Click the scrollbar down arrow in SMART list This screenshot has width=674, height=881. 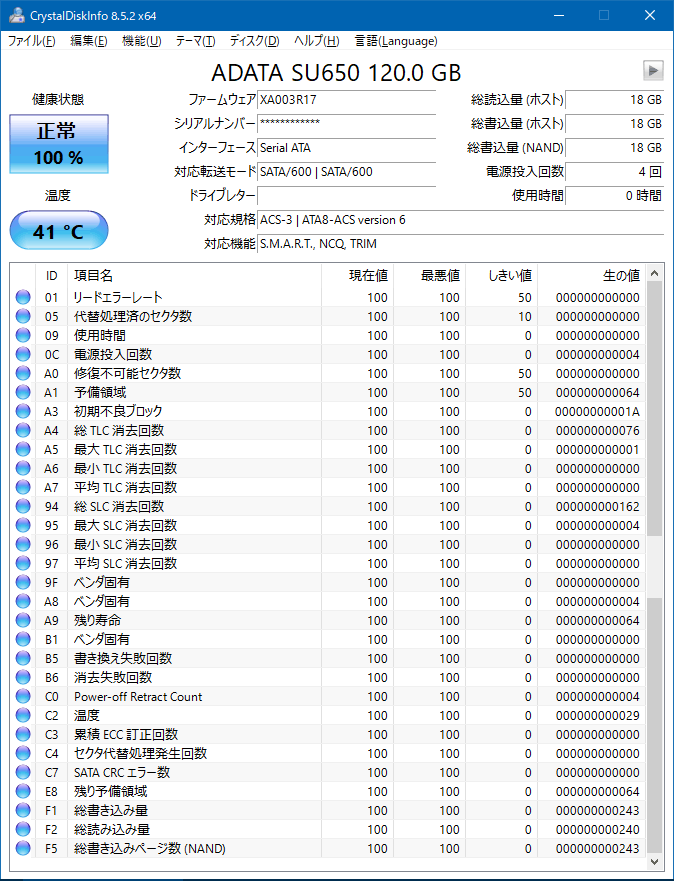point(654,861)
